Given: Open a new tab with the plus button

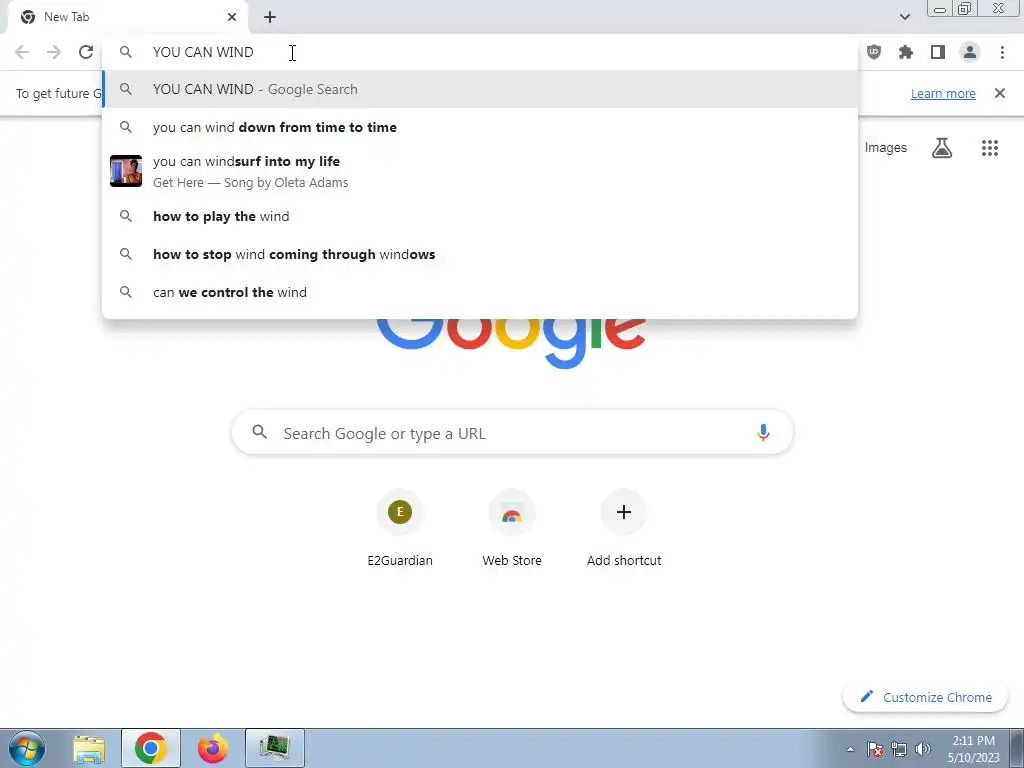Looking at the screenshot, I should pyautogui.click(x=270, y=17).
